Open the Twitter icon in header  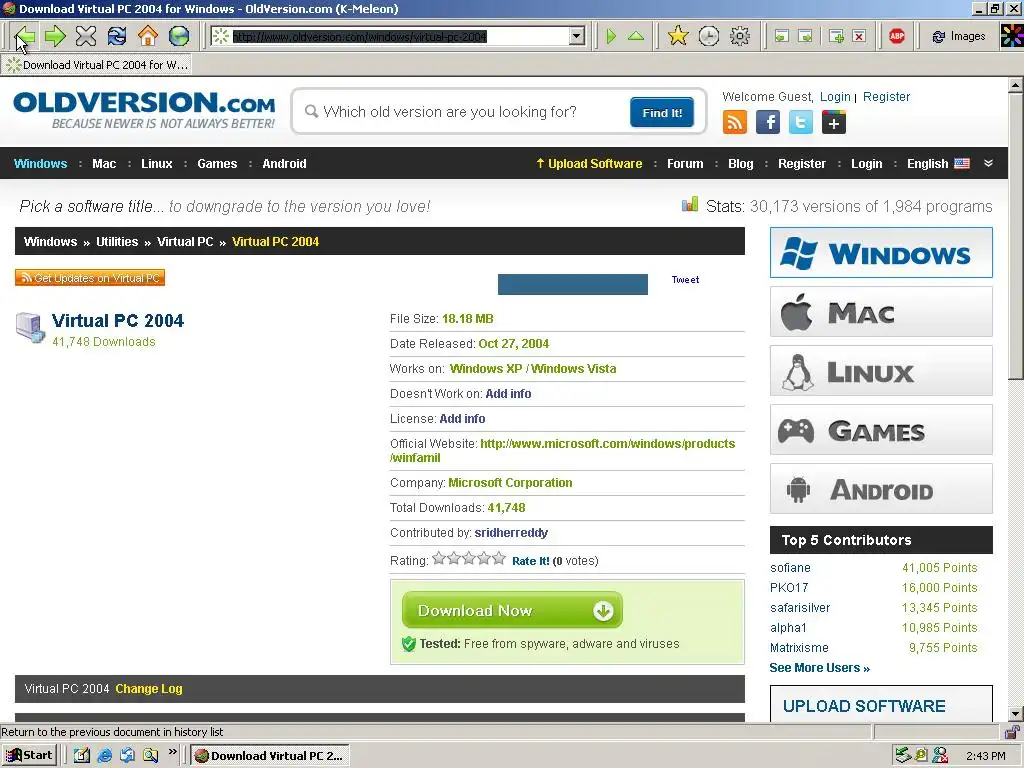801,122
